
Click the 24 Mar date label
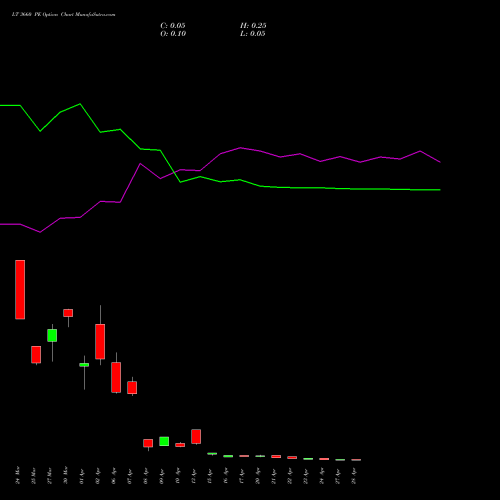pos(18,475)
